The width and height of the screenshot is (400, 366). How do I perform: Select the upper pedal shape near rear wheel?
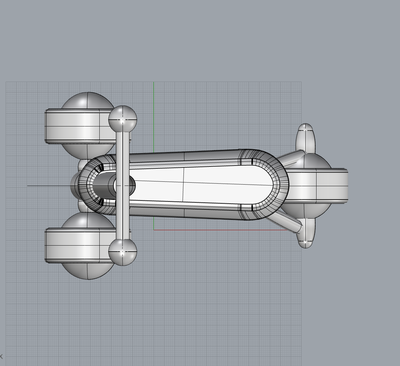coord(305,138)
